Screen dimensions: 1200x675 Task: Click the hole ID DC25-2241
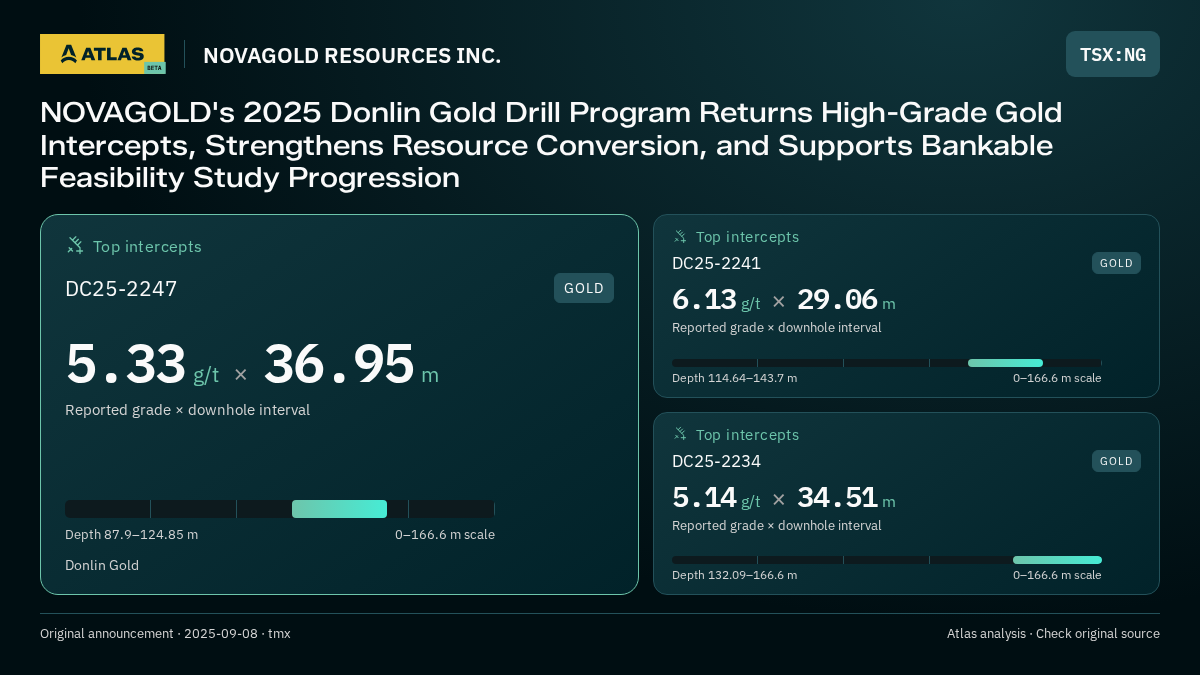click(716, 263)
